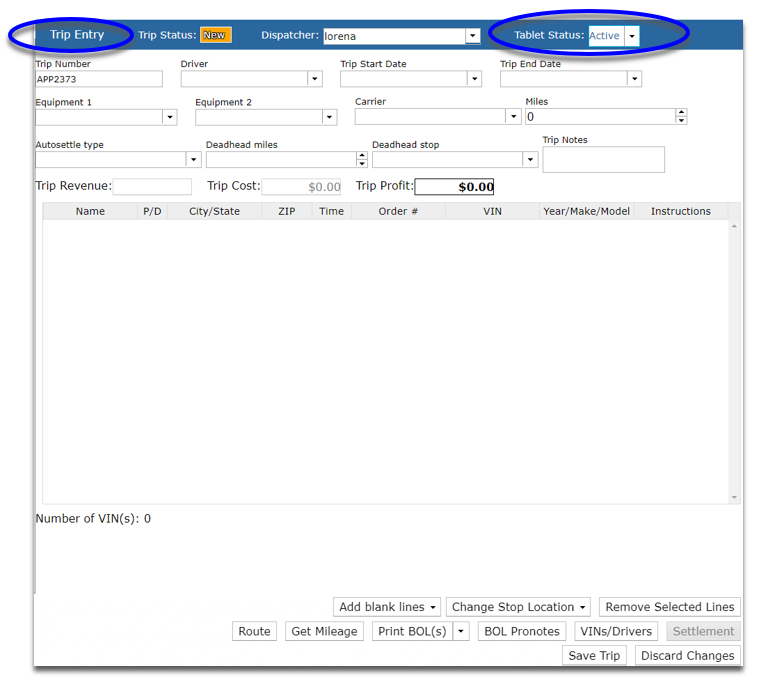The width and height of the screenshot is (762, 679).
Task: Click the Route button
Action: coord(254,631)
